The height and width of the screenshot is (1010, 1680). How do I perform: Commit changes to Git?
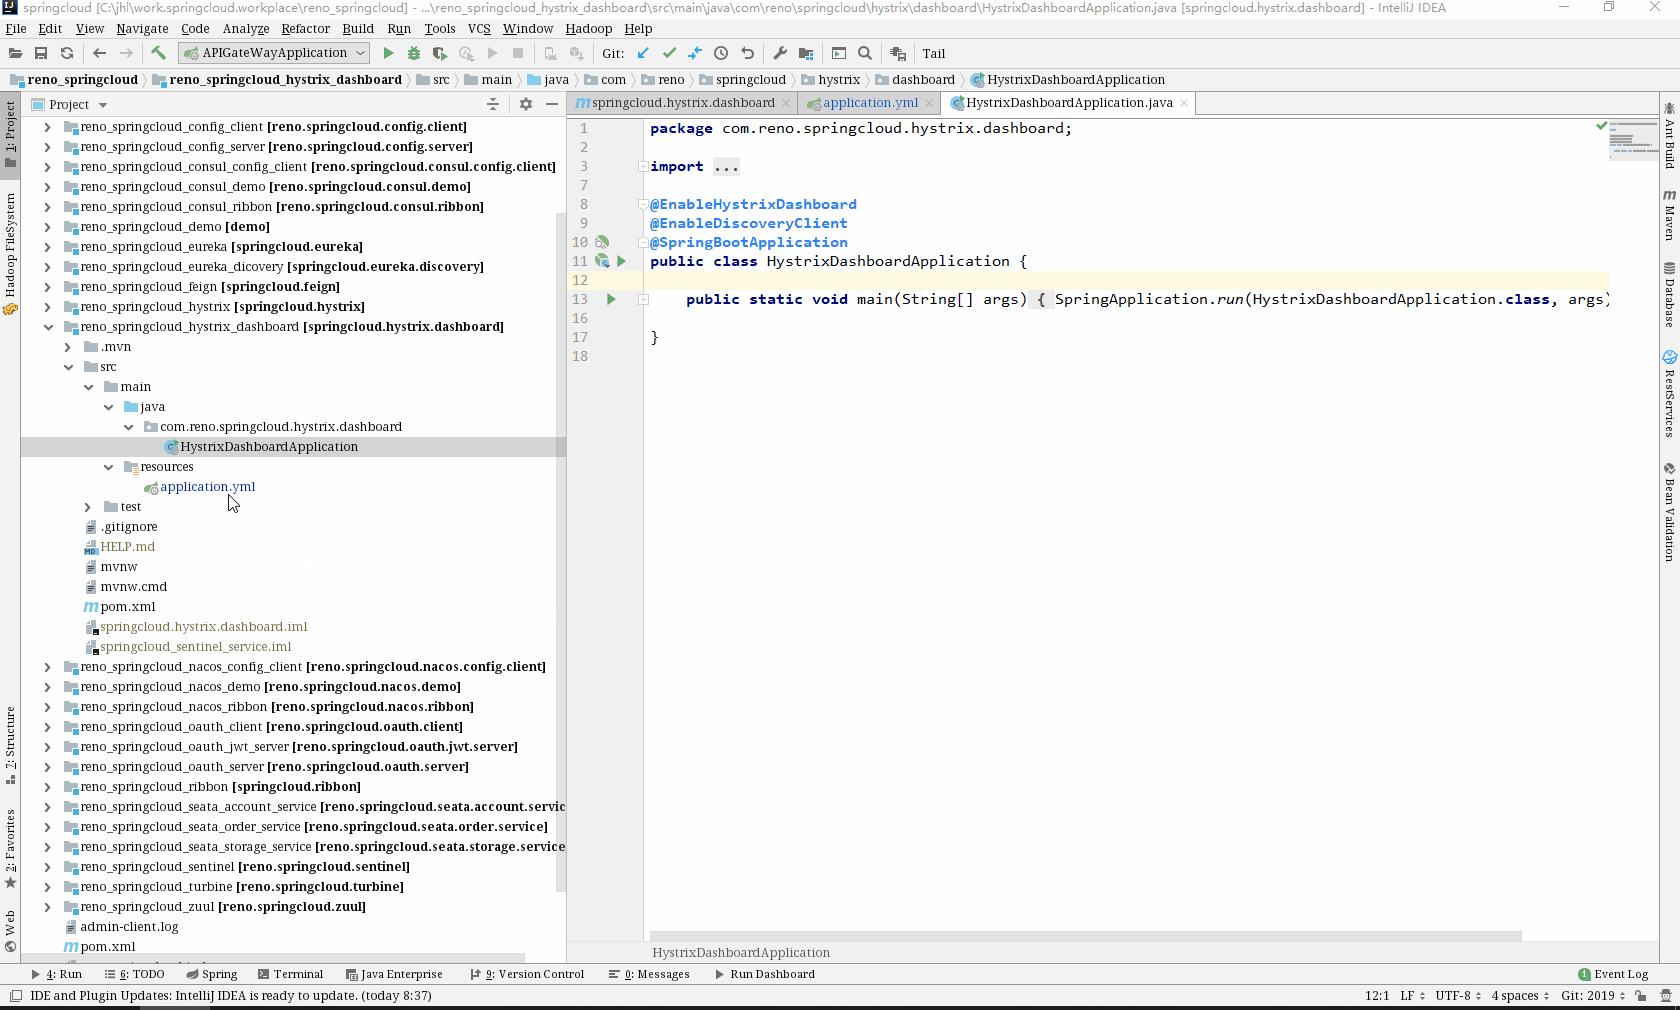[x=669, y=53]
